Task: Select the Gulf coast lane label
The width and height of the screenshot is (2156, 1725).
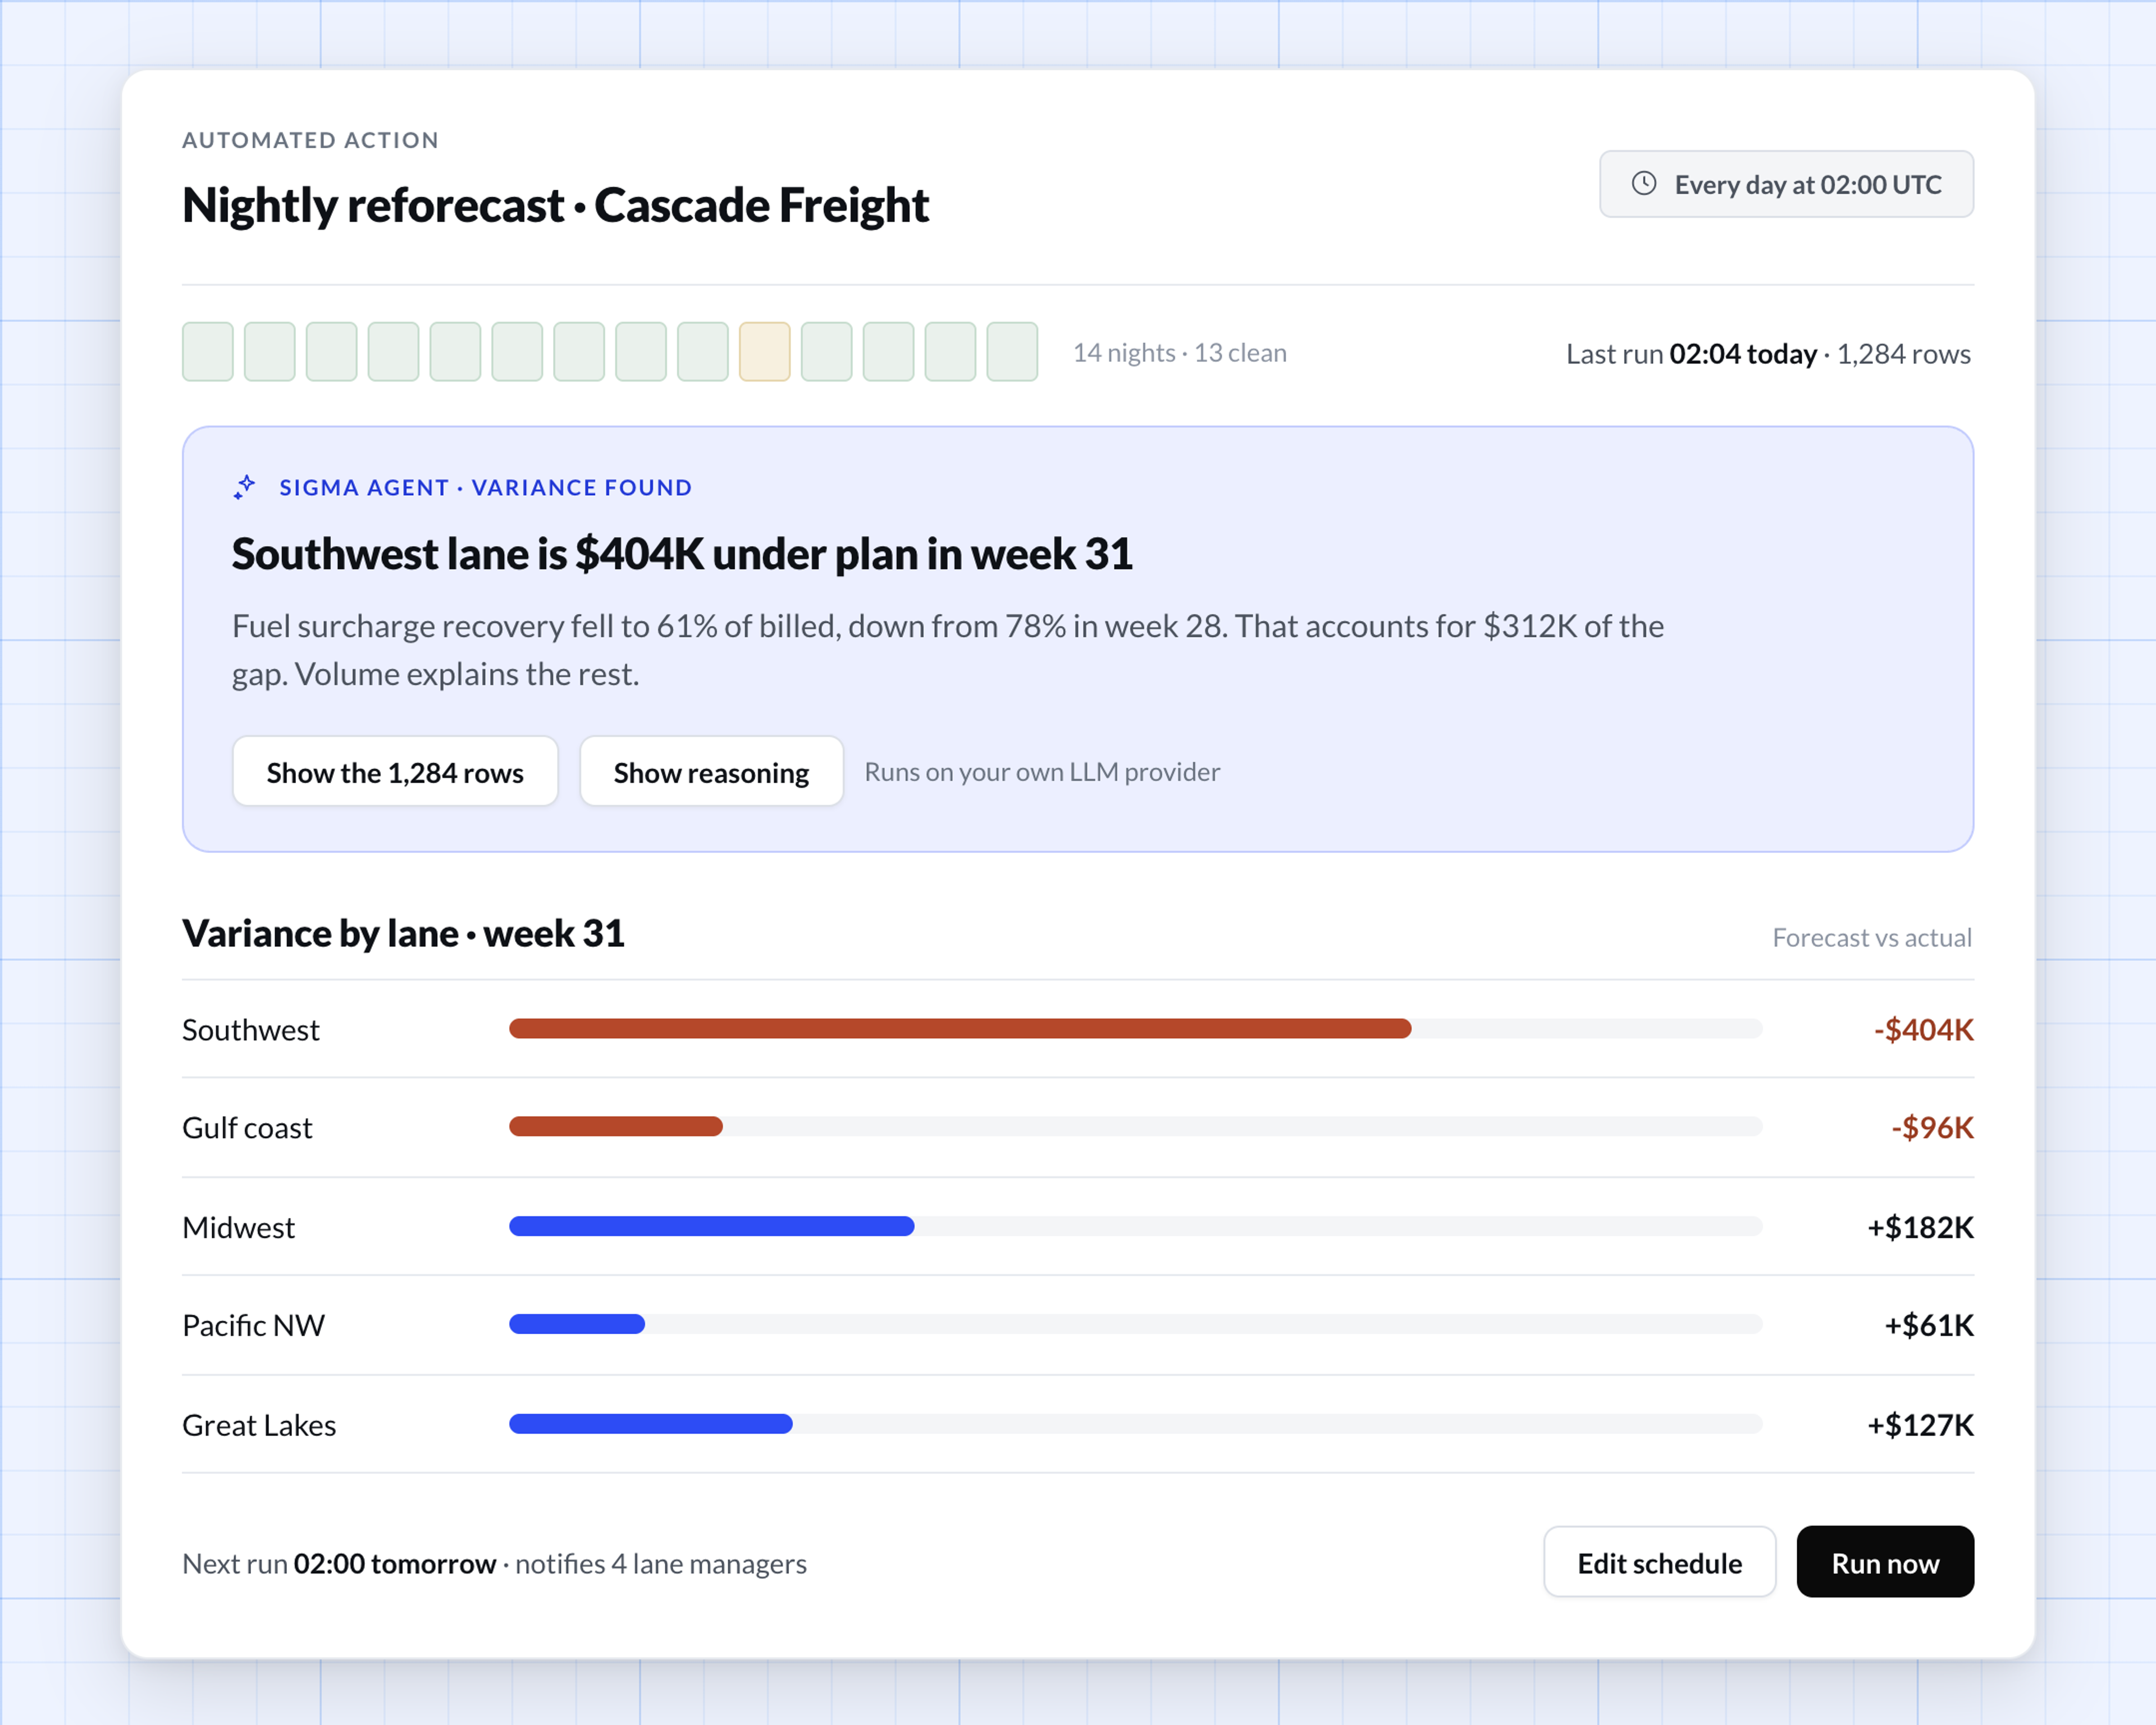Action: 247,1128
